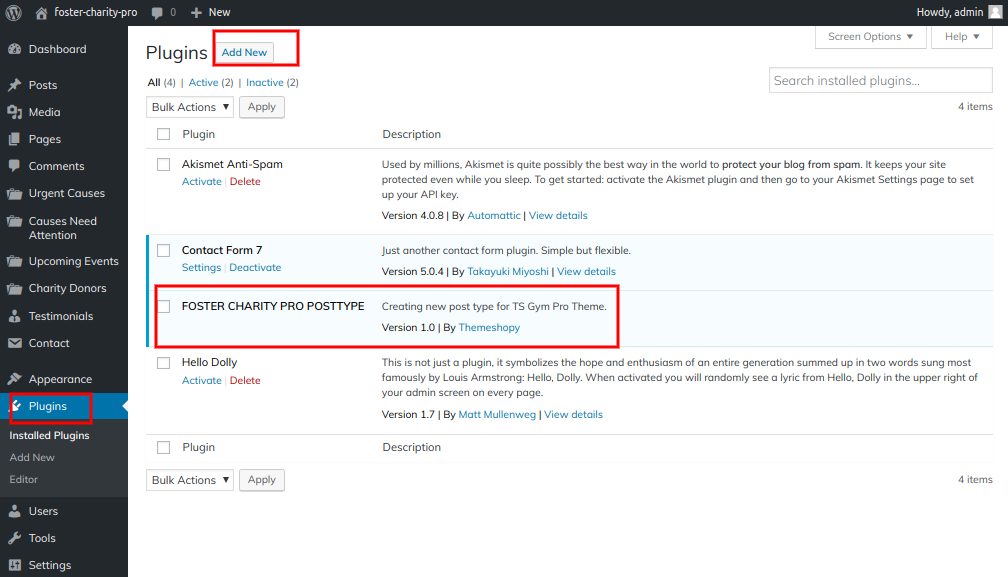Expand the Help dropdown
Viewport: 1008px width, 577px height.
[962, 37]
